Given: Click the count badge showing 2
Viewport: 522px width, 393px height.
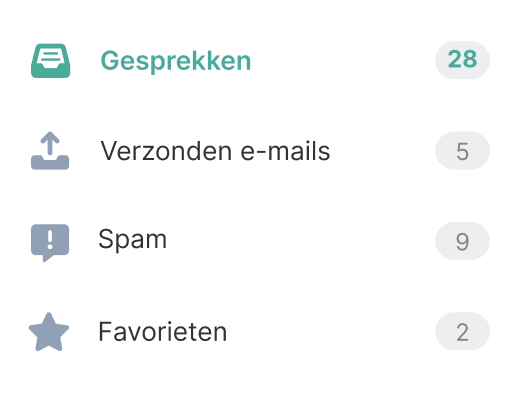Looking at the screenshot, I should pos(462,331).
